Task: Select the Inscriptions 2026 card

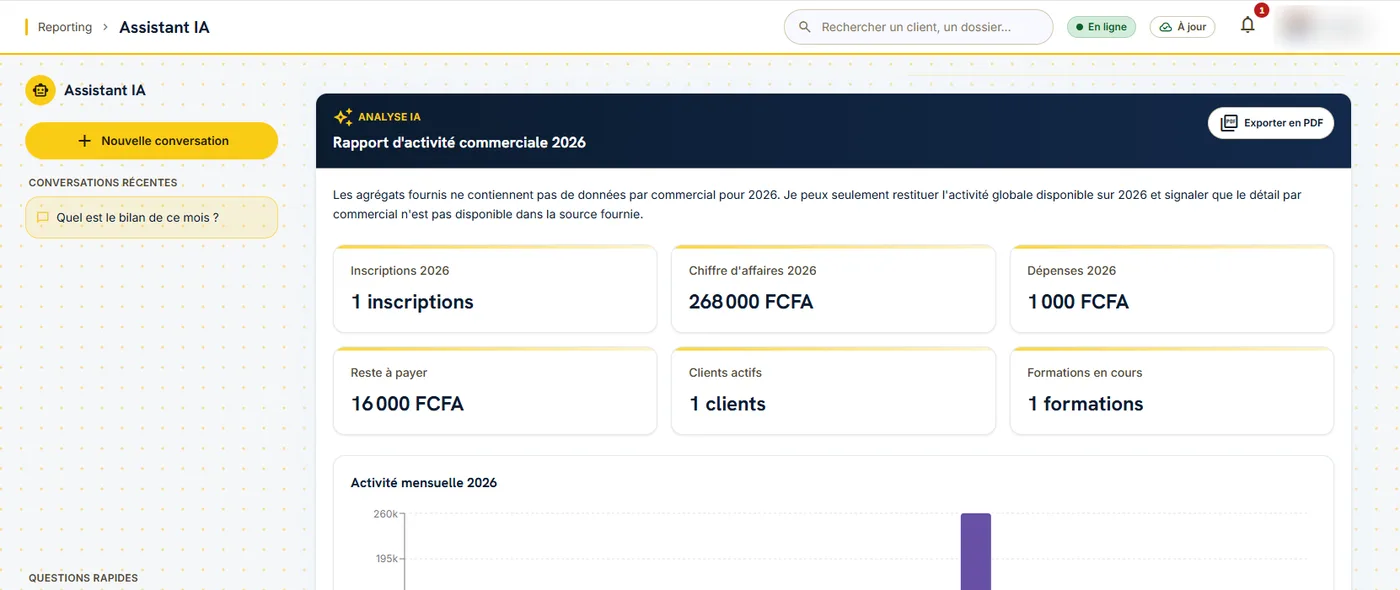Action: [x=495, y=288]
